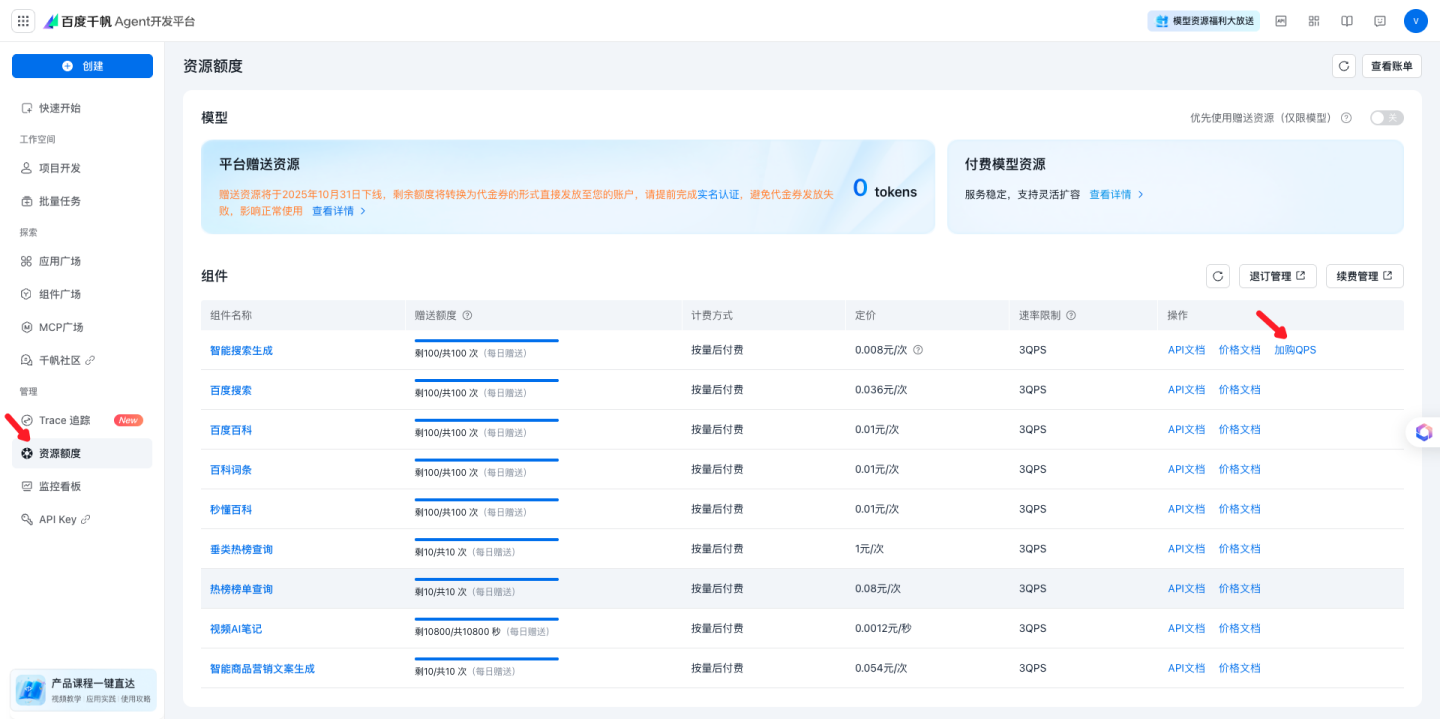
Task: Open Trace 追踪 in sidebar
Action: [x=65, y=420]
